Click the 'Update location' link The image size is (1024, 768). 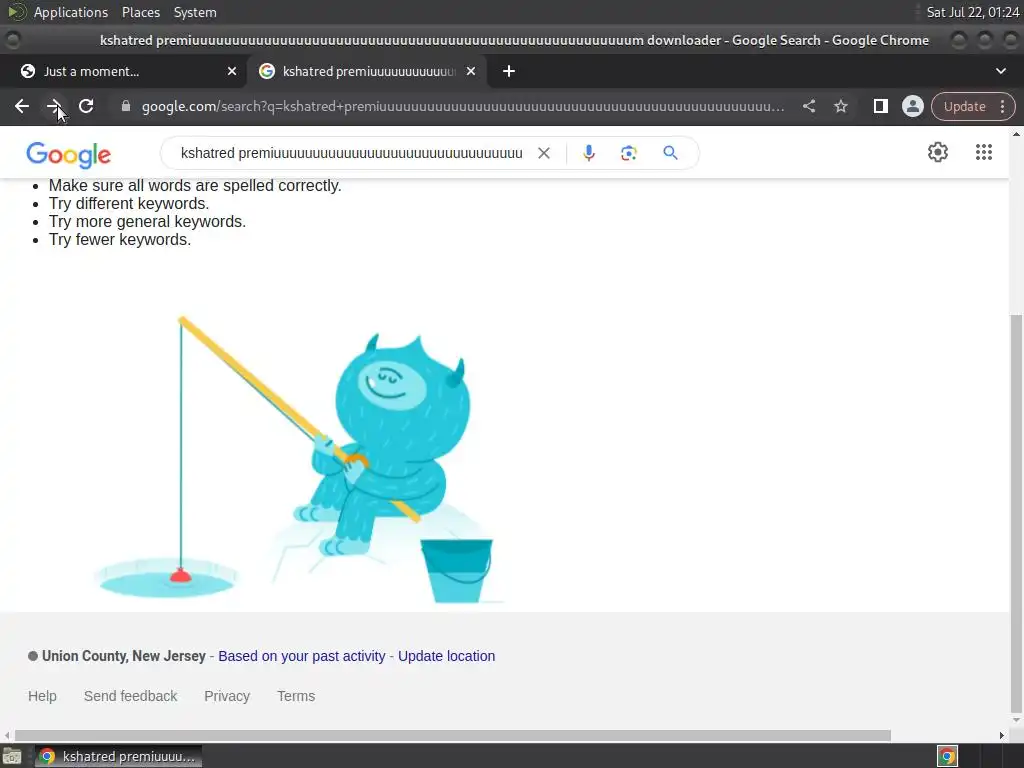pos(447,656)
